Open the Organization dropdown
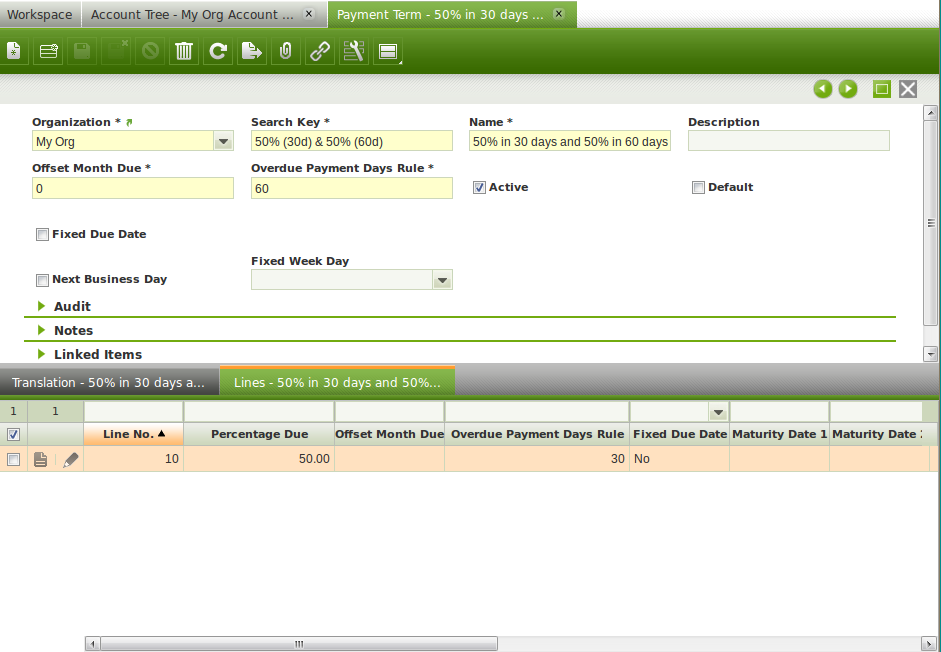941x652 pixels. click(223, 142)
